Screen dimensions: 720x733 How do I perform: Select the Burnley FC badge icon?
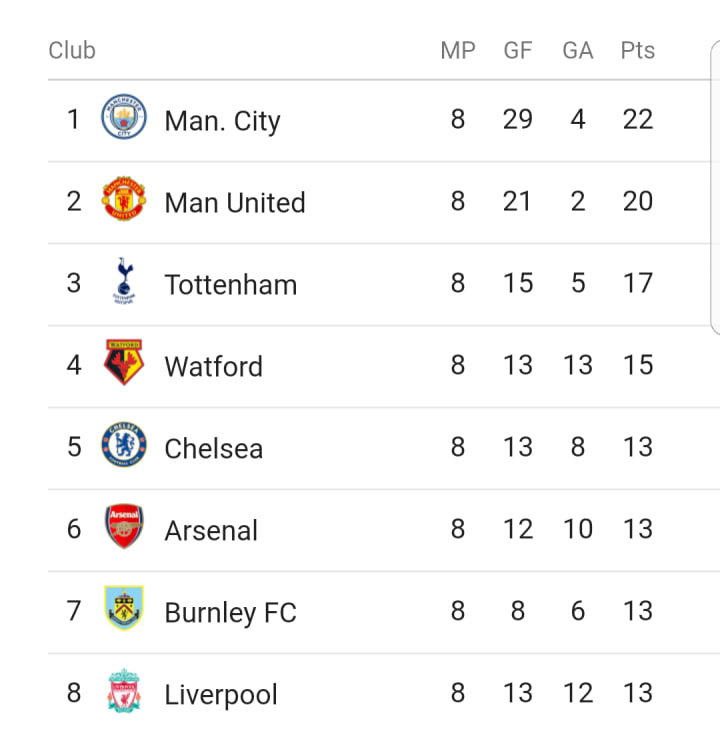pos(124,608)
